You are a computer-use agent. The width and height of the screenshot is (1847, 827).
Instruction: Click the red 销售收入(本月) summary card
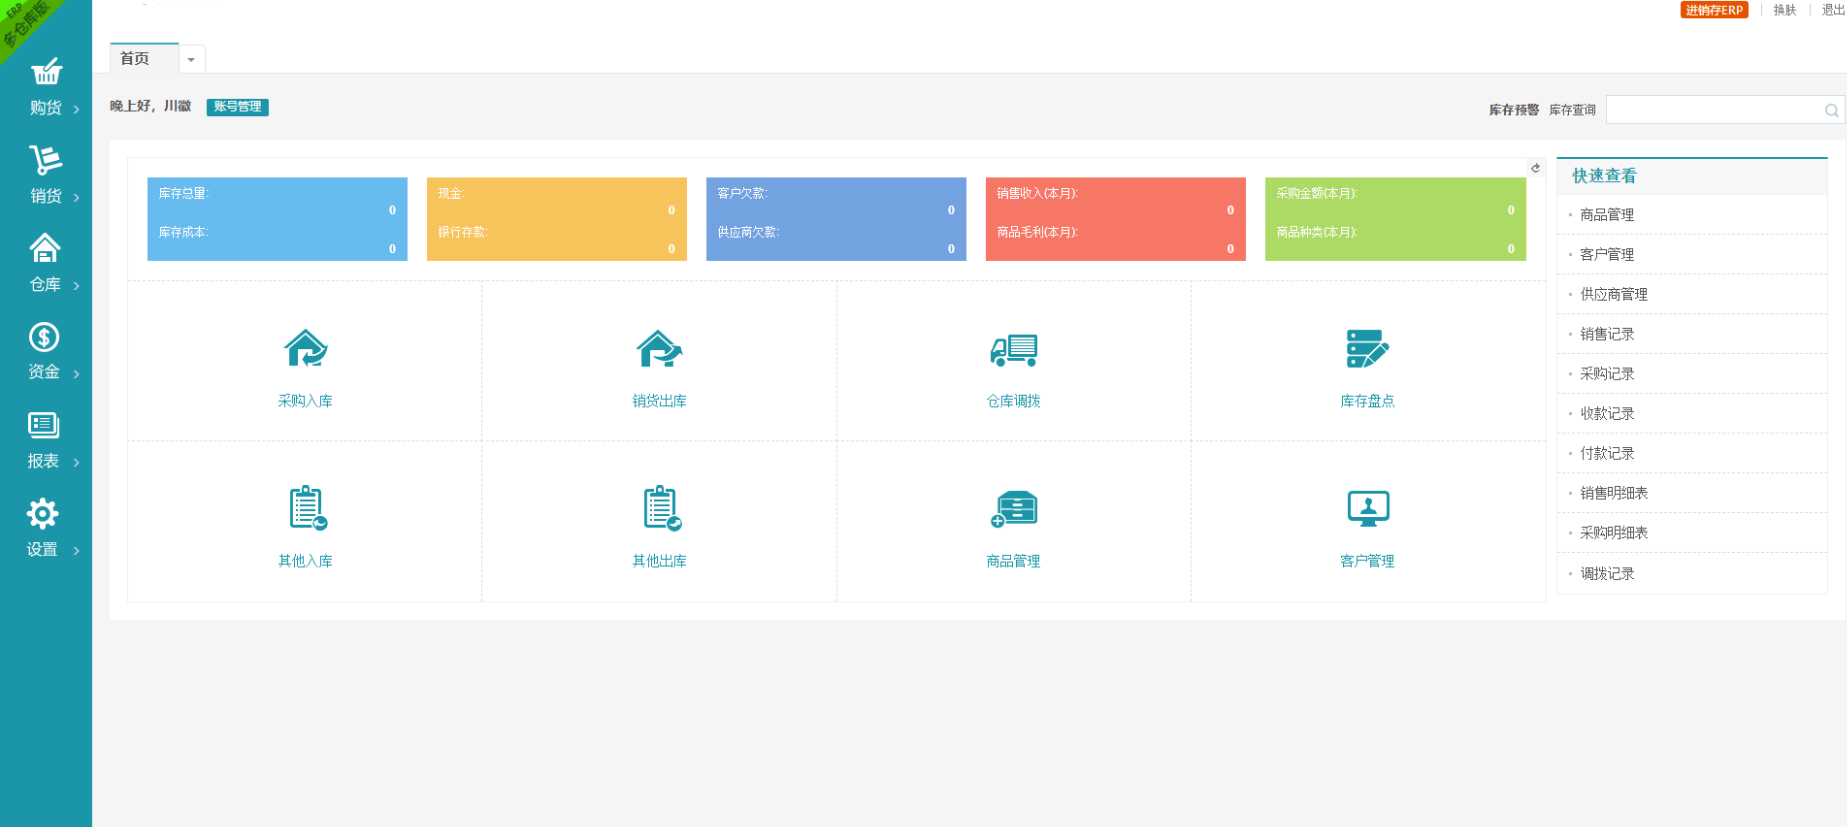[1115, 219]
